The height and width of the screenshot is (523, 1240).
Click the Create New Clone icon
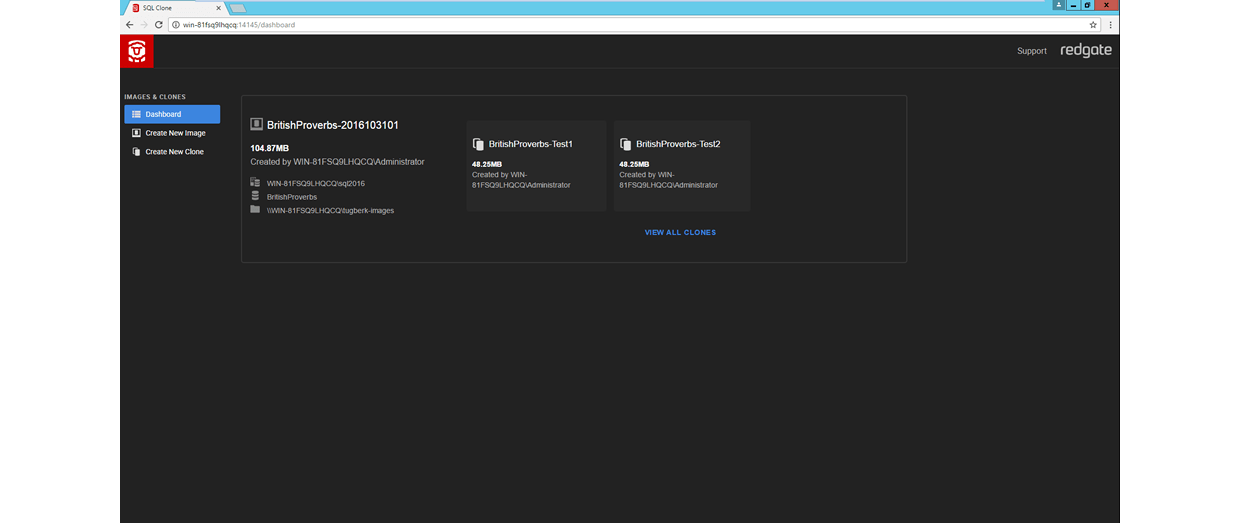coord(136,152)
